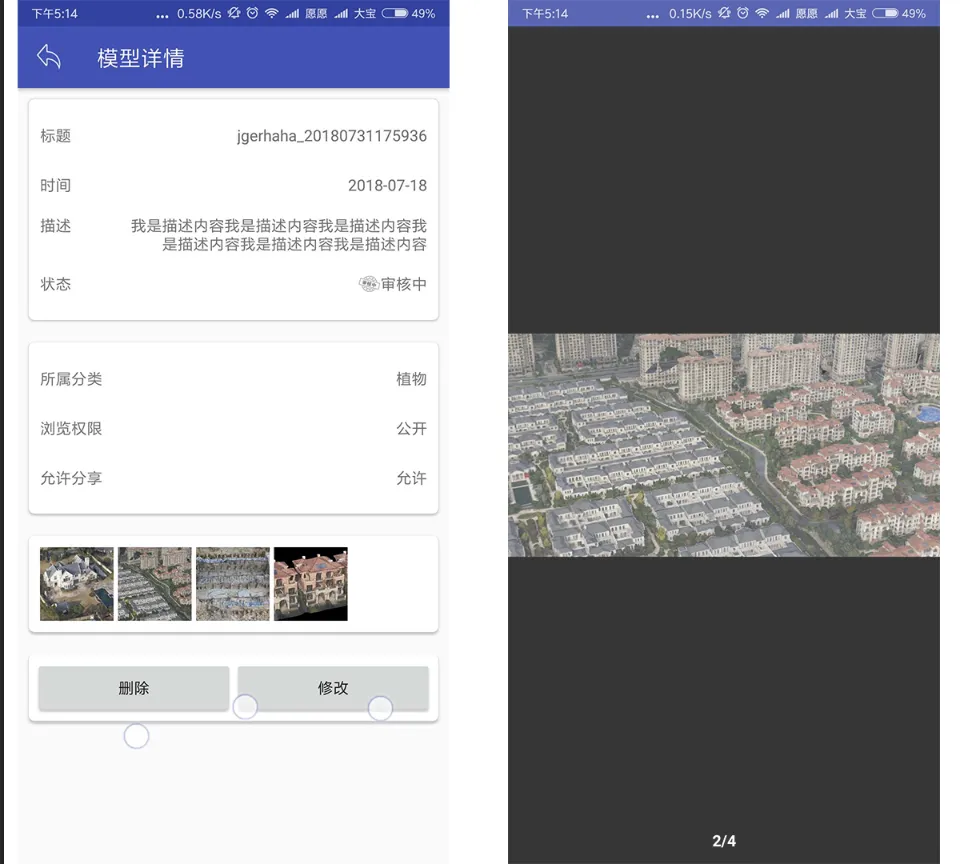Click the 模型详情 header title

(141, 58)
